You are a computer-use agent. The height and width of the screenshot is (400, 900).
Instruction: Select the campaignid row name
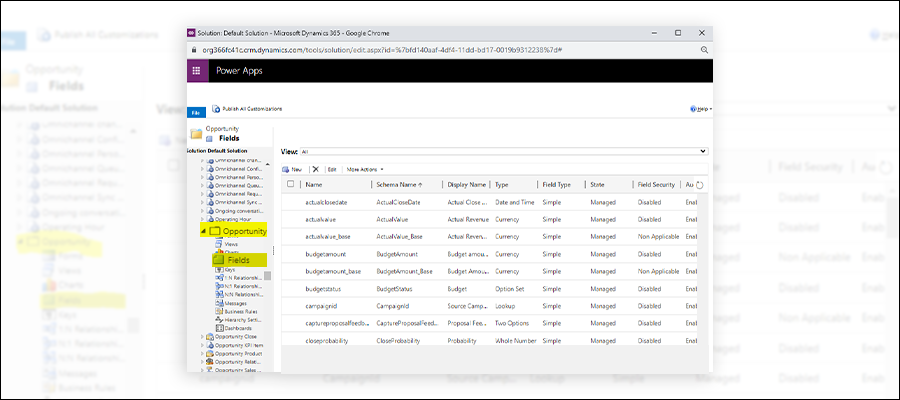click(319, 306)
